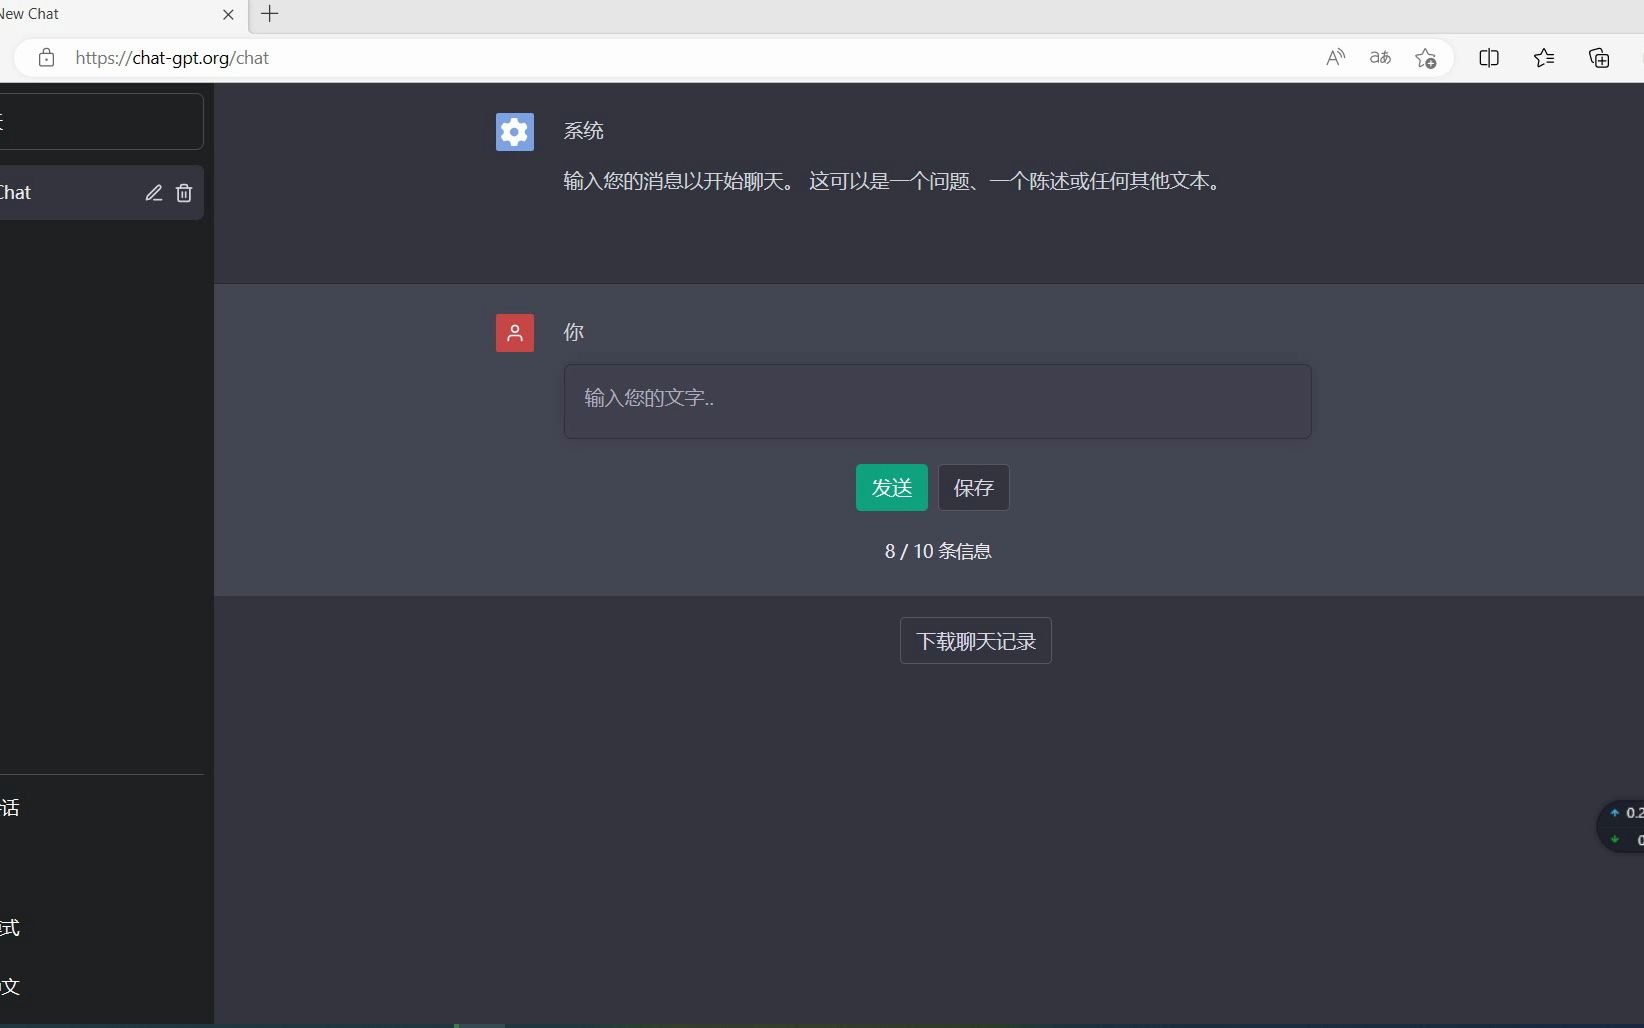This screenshot has height=1028, width=1644.
Task: Click into the message text input box
Action: point(936,401)
